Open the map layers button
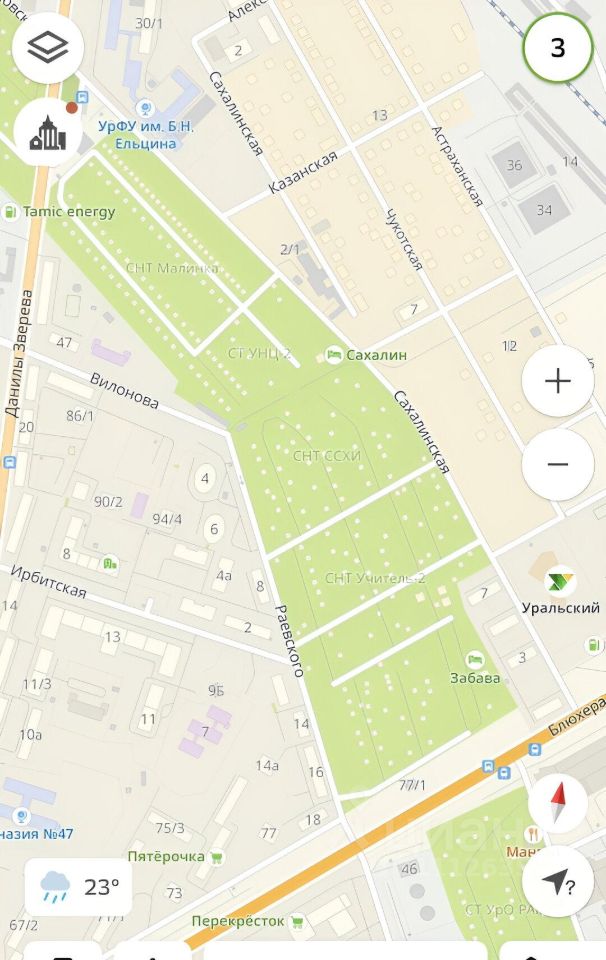Screen dimensions: 606x960 point(48,47)
